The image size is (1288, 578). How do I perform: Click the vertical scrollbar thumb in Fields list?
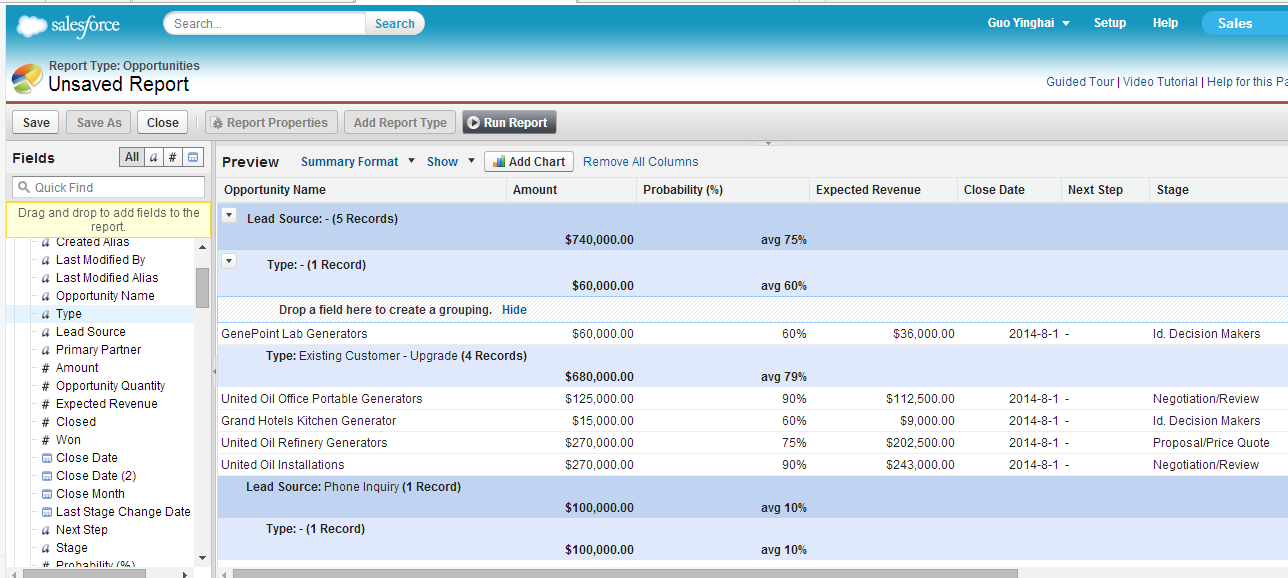coord(203,288)
